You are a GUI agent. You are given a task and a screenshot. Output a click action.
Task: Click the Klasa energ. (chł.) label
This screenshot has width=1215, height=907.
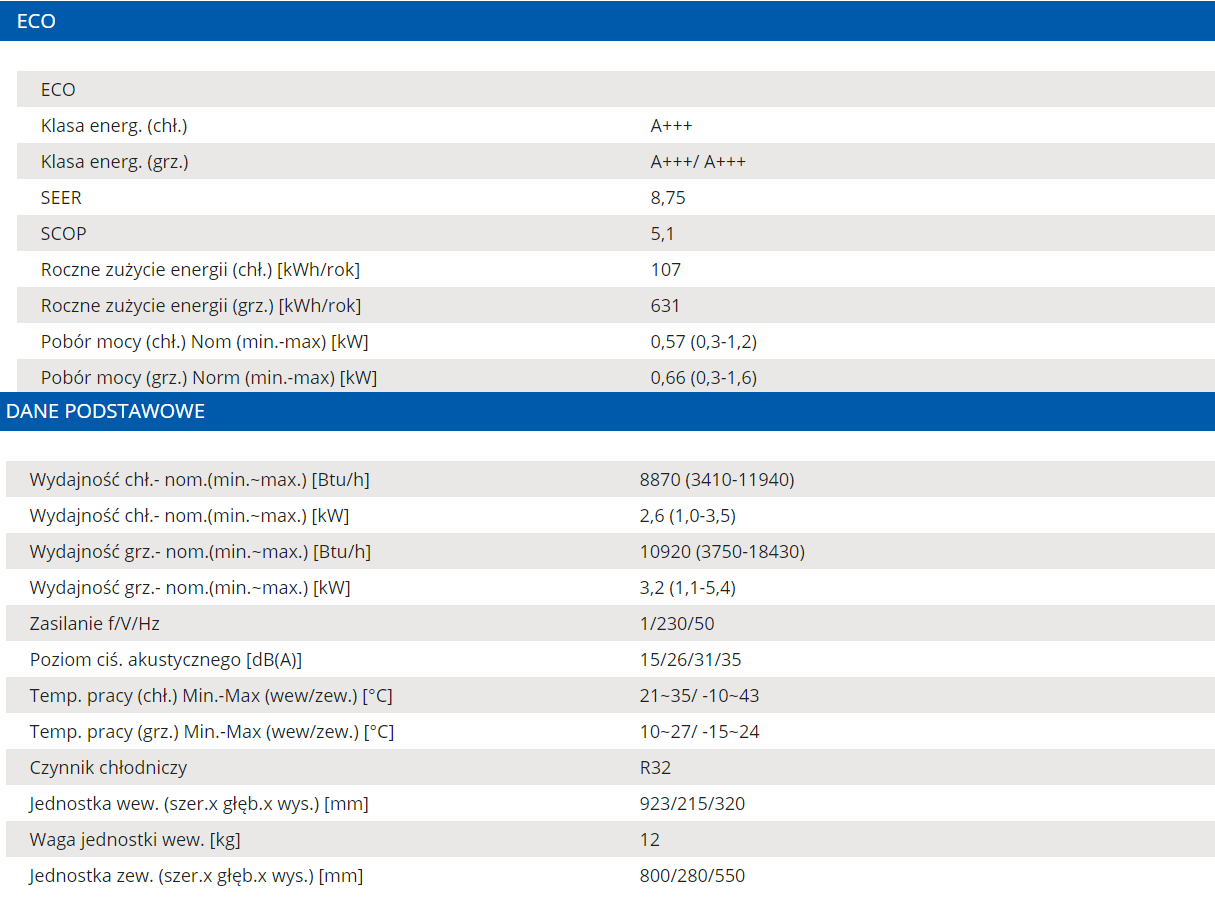pos(114,126)
